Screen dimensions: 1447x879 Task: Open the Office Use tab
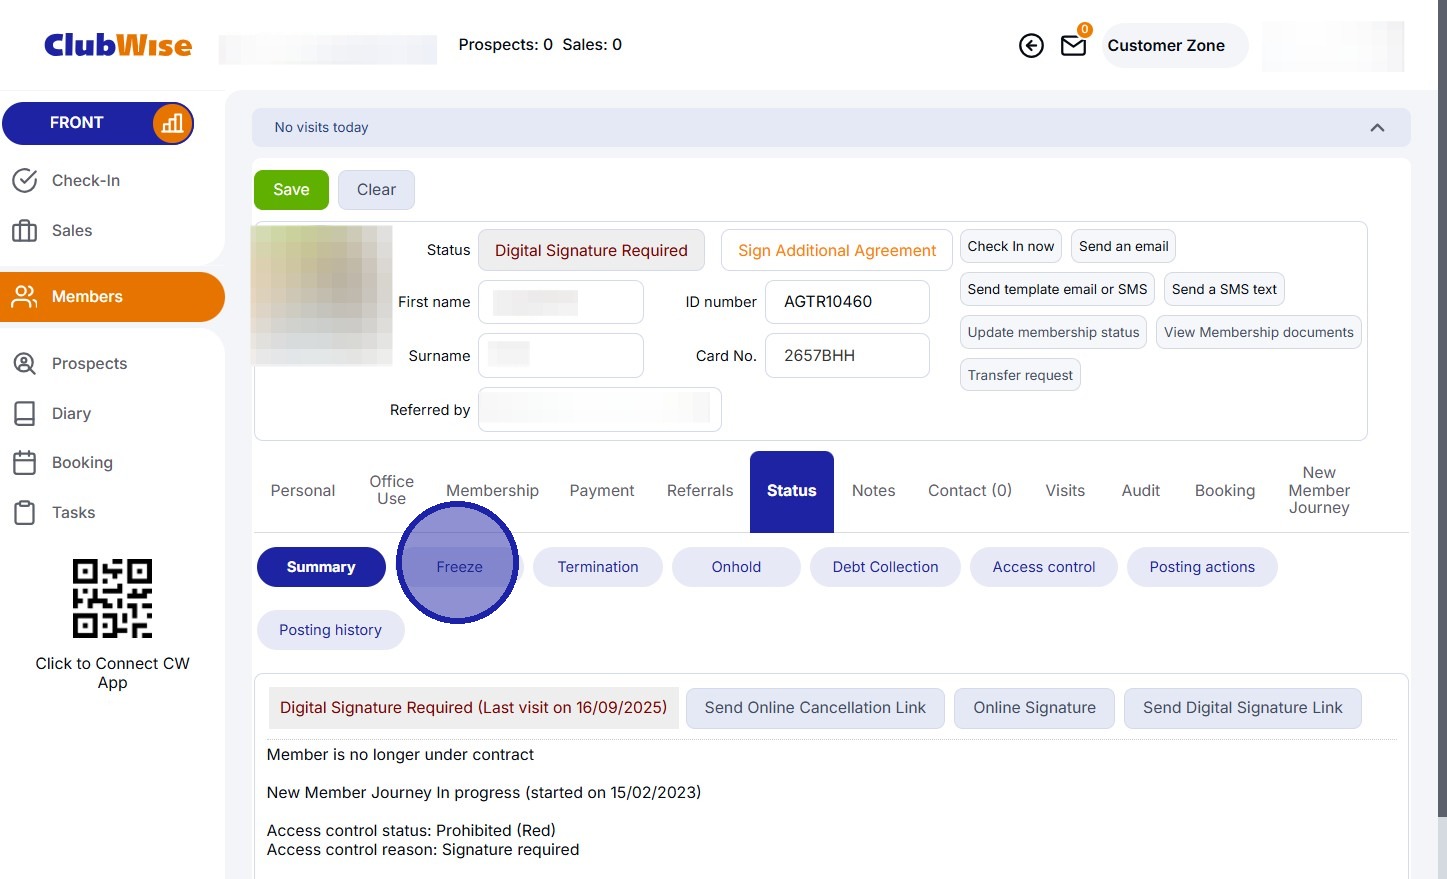coord(391,491)
